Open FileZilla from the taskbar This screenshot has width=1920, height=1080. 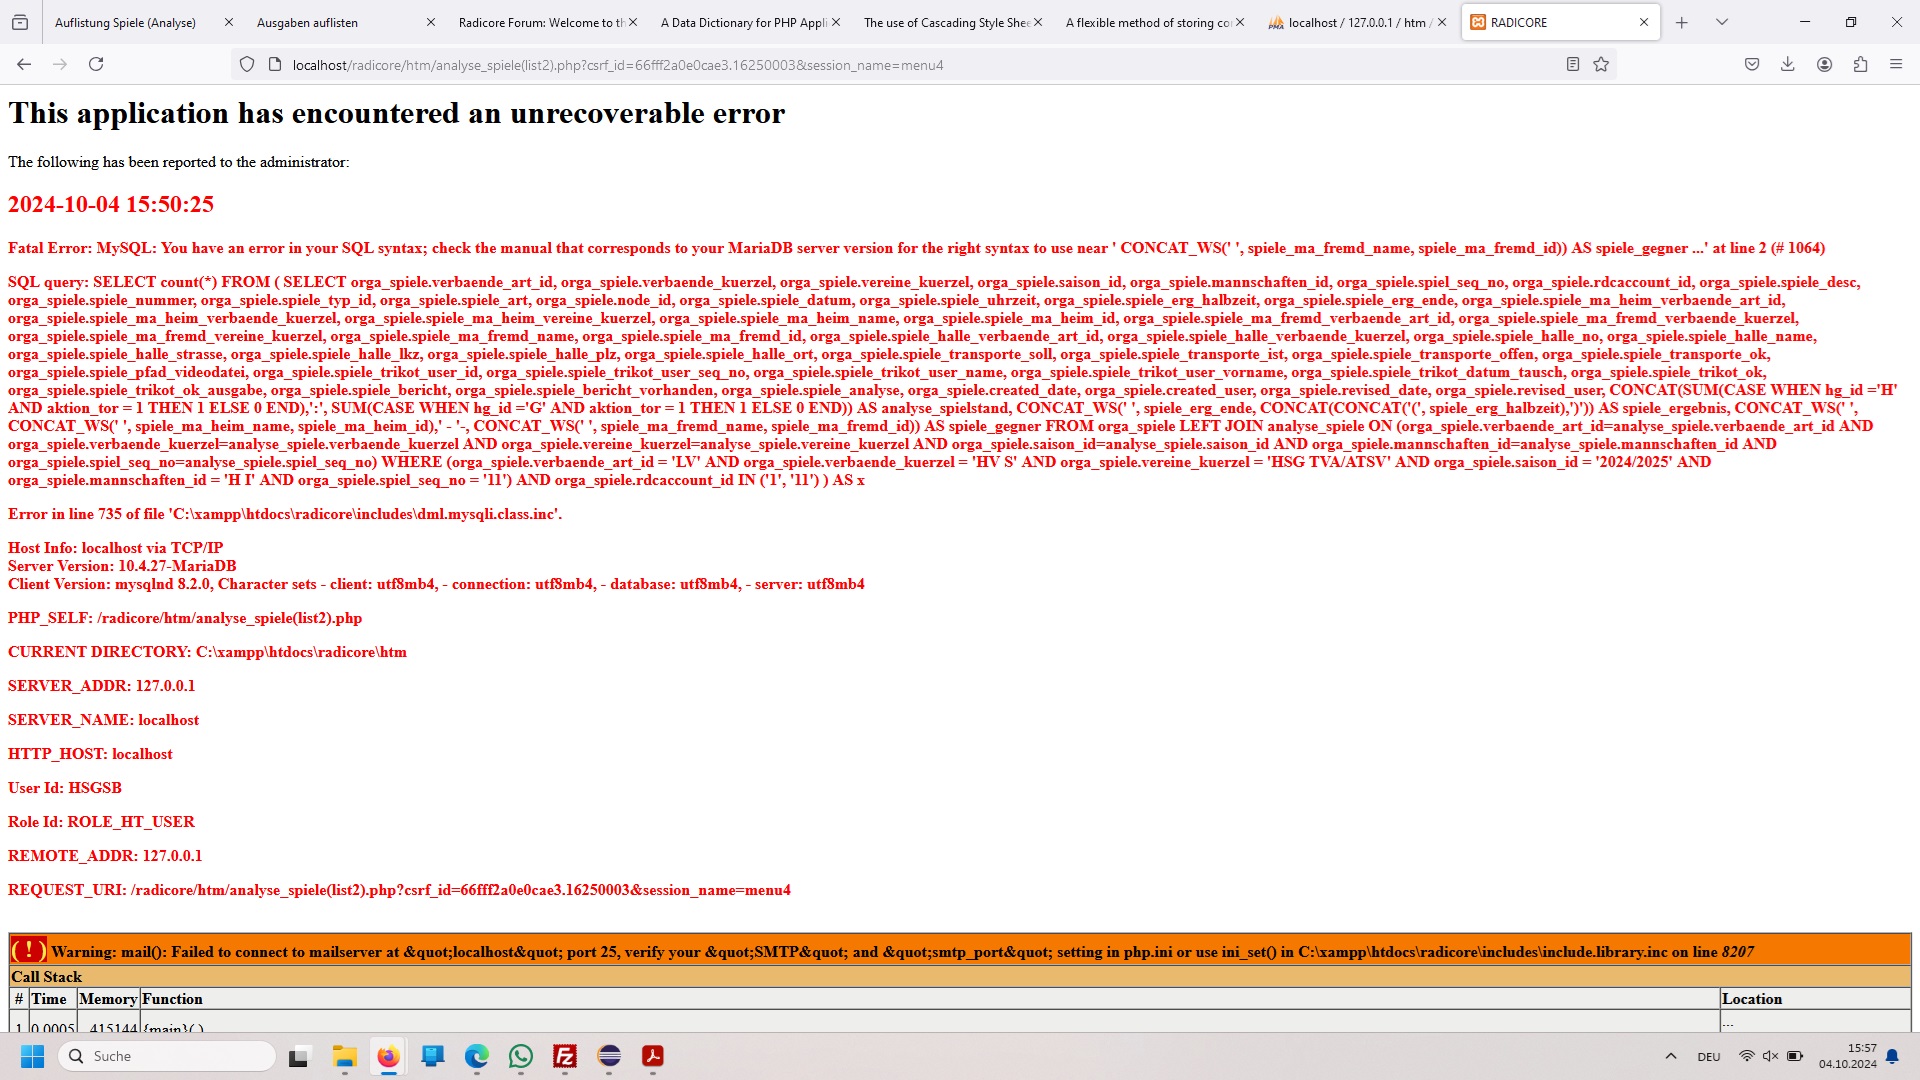click(565, 1056)
